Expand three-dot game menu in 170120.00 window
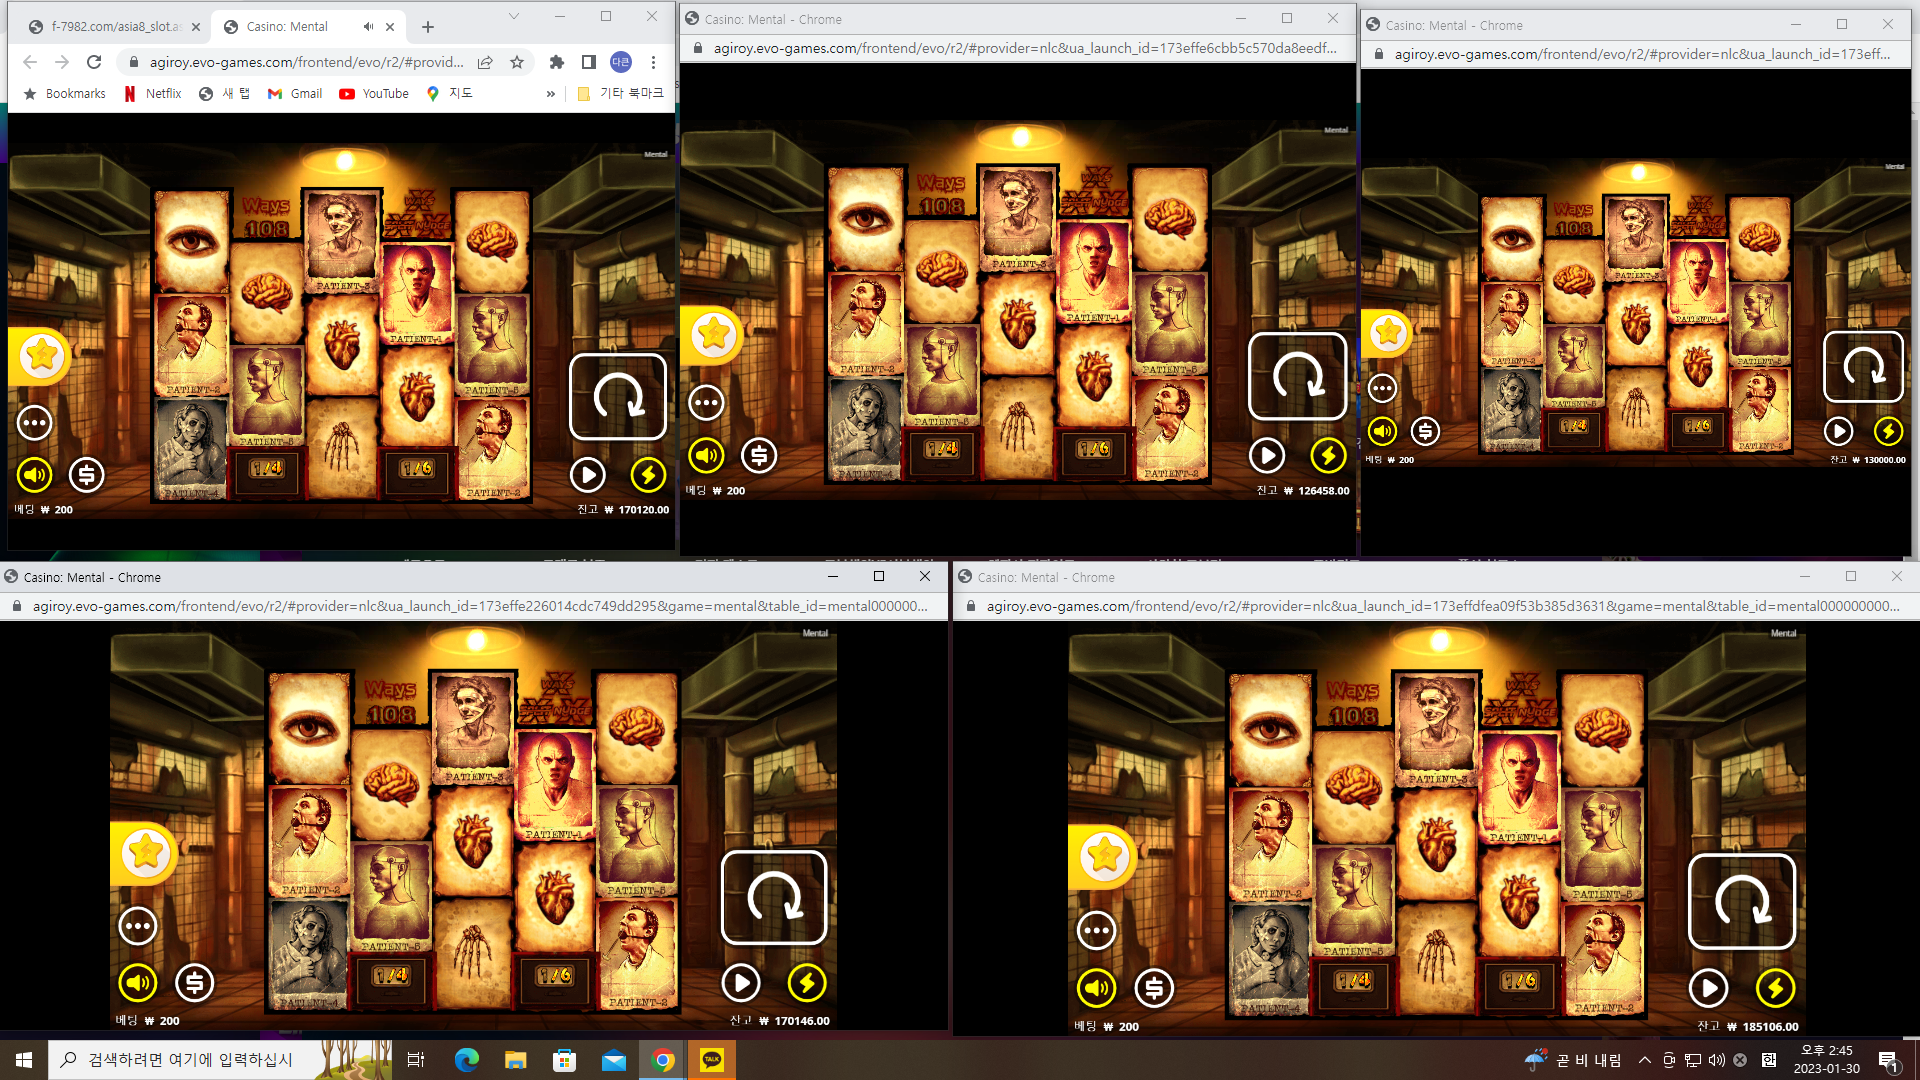 [x=35, y=423]
